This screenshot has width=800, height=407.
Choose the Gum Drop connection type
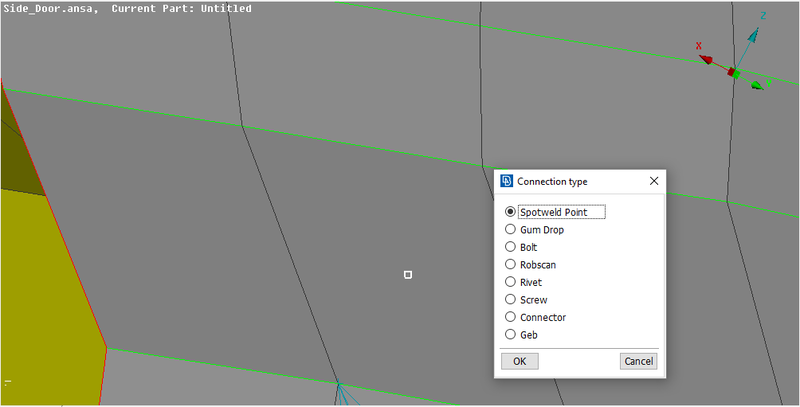pos(510,230)
